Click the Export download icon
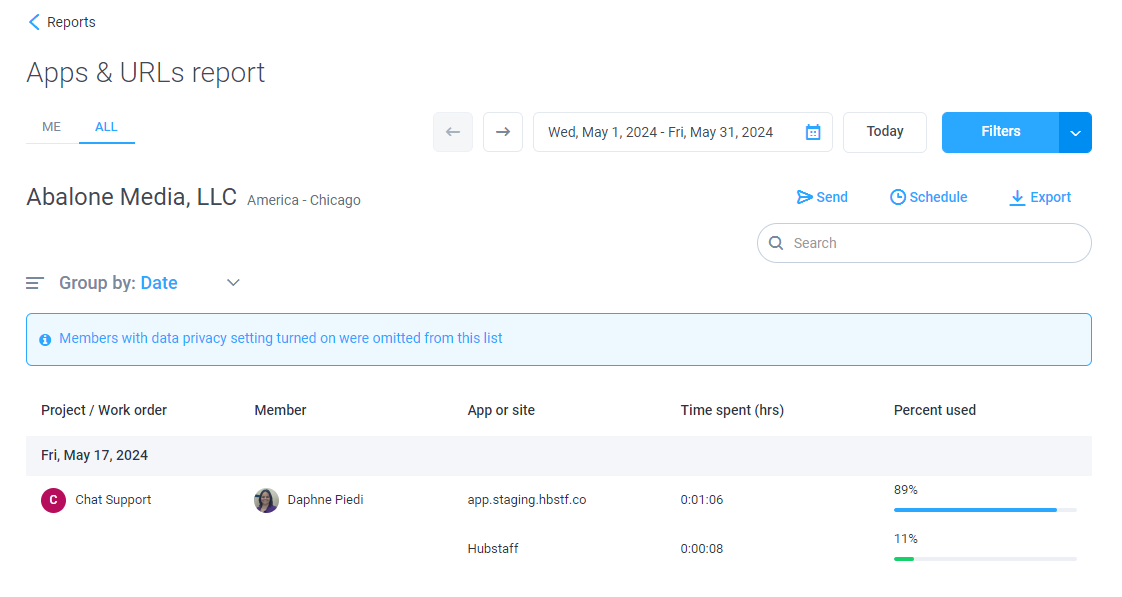Image resolution: width=1122 pixels, height=597 pixels. coord(1017,198)
